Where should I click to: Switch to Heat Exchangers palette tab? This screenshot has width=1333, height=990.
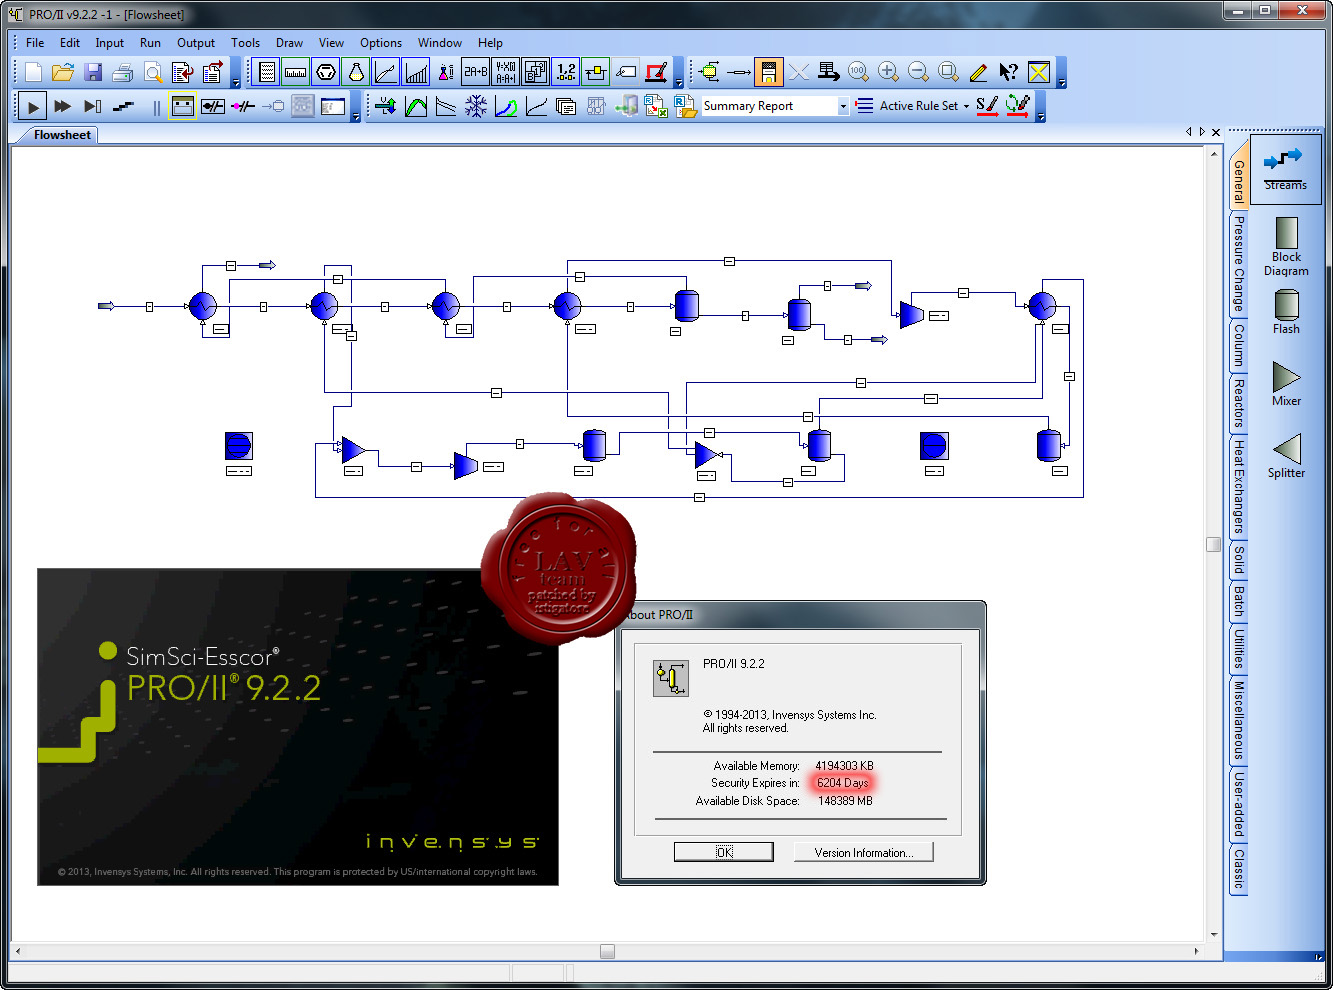click(x=1239, y=487)
